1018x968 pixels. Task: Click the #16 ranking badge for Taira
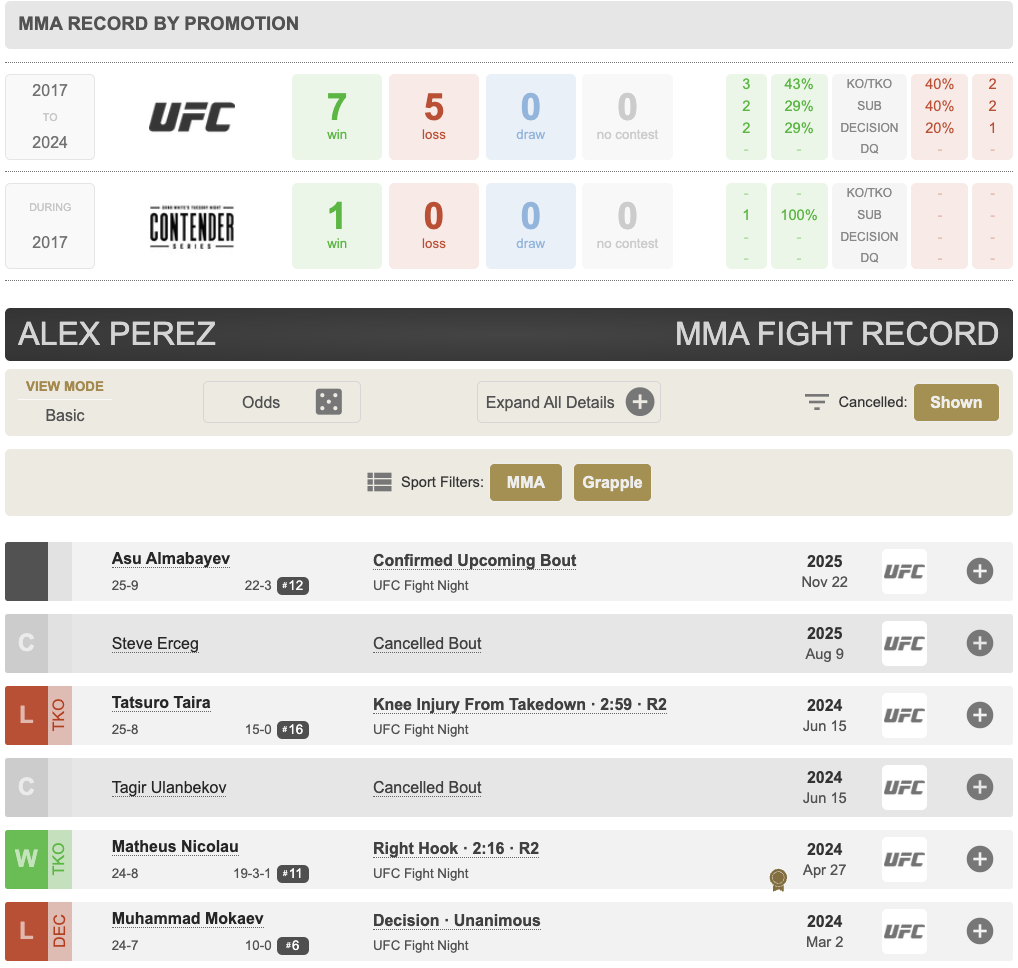coord(292,730)
